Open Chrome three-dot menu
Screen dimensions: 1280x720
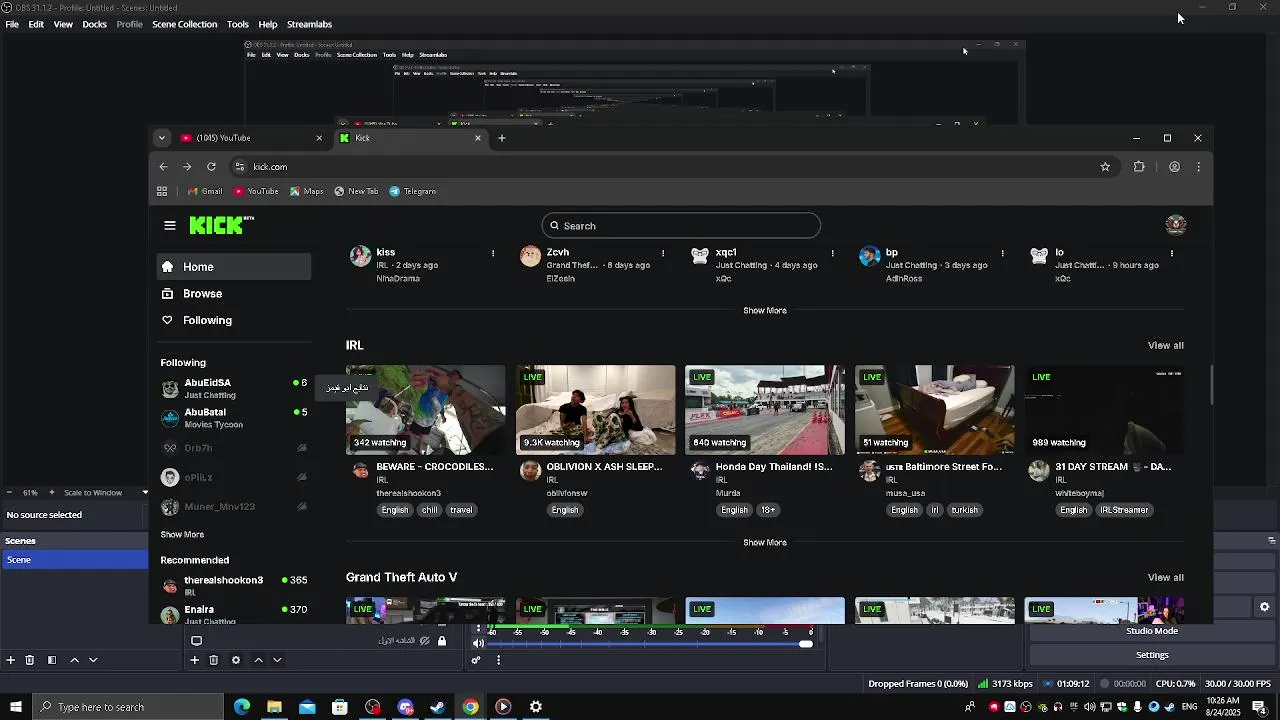[1198, 167]
